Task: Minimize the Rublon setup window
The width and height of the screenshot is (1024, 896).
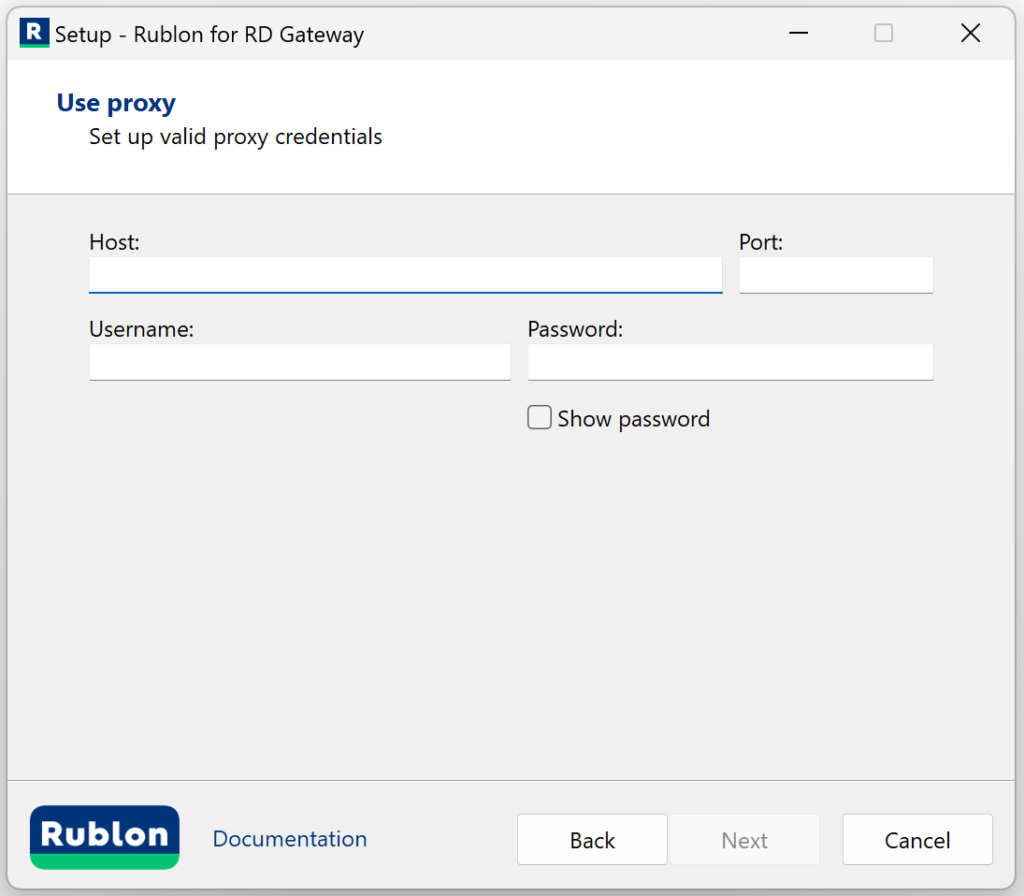Action: (798, 33)
